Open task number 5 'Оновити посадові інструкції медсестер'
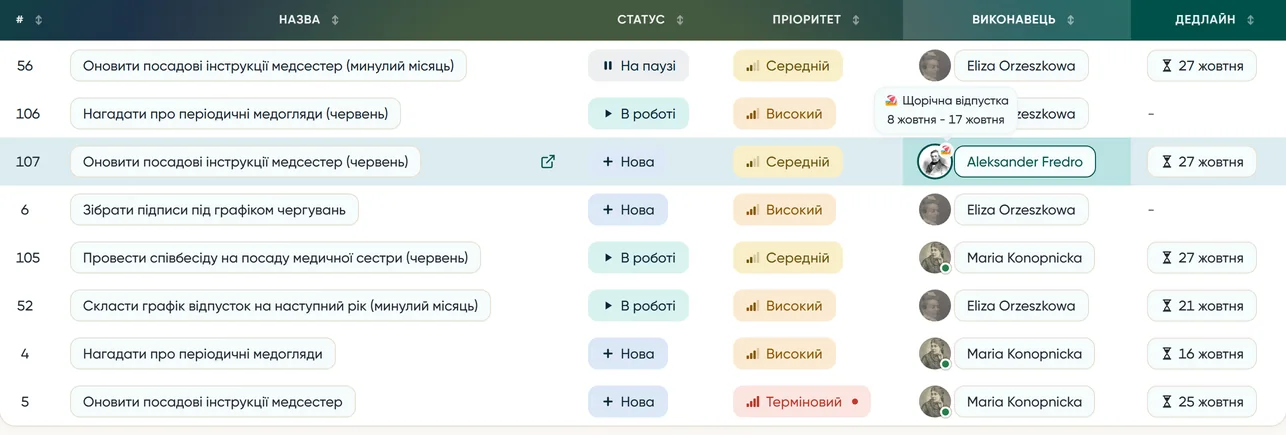Screen dimensions: 1286x435 [212, 402]
